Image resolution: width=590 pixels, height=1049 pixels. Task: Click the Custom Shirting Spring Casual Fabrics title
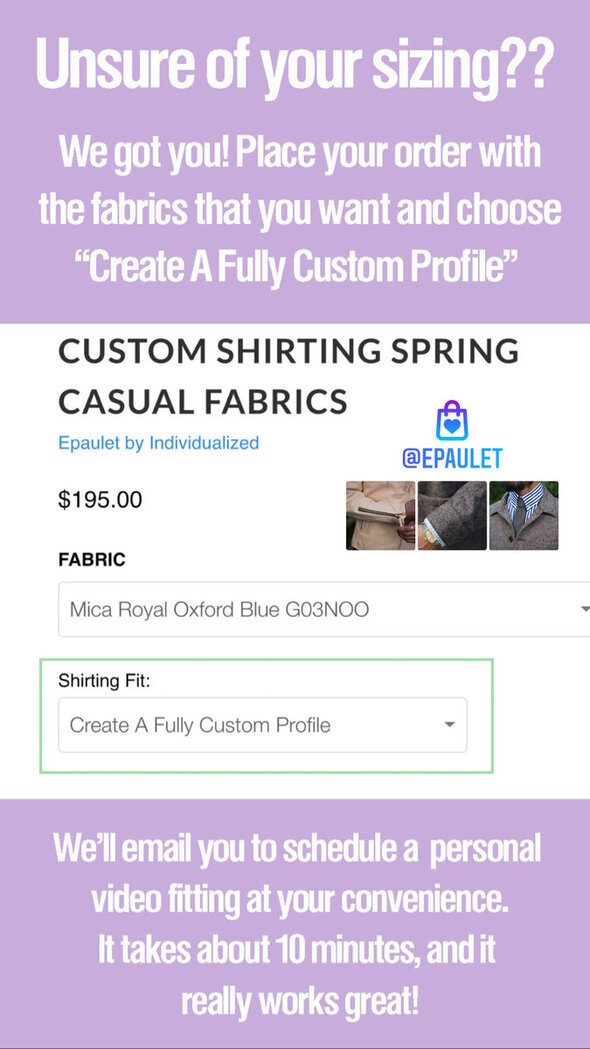point(288,377)
